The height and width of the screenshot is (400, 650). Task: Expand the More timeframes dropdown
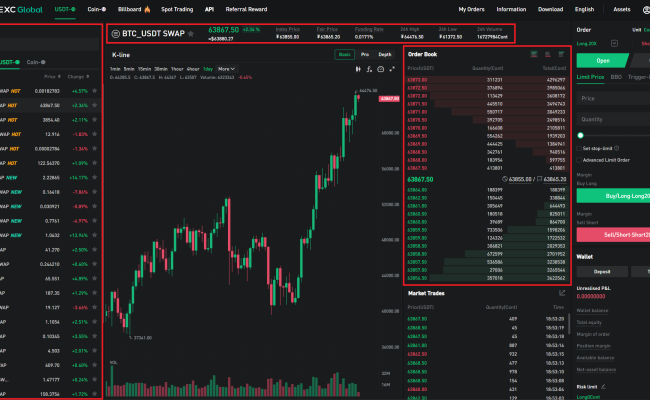227,69
